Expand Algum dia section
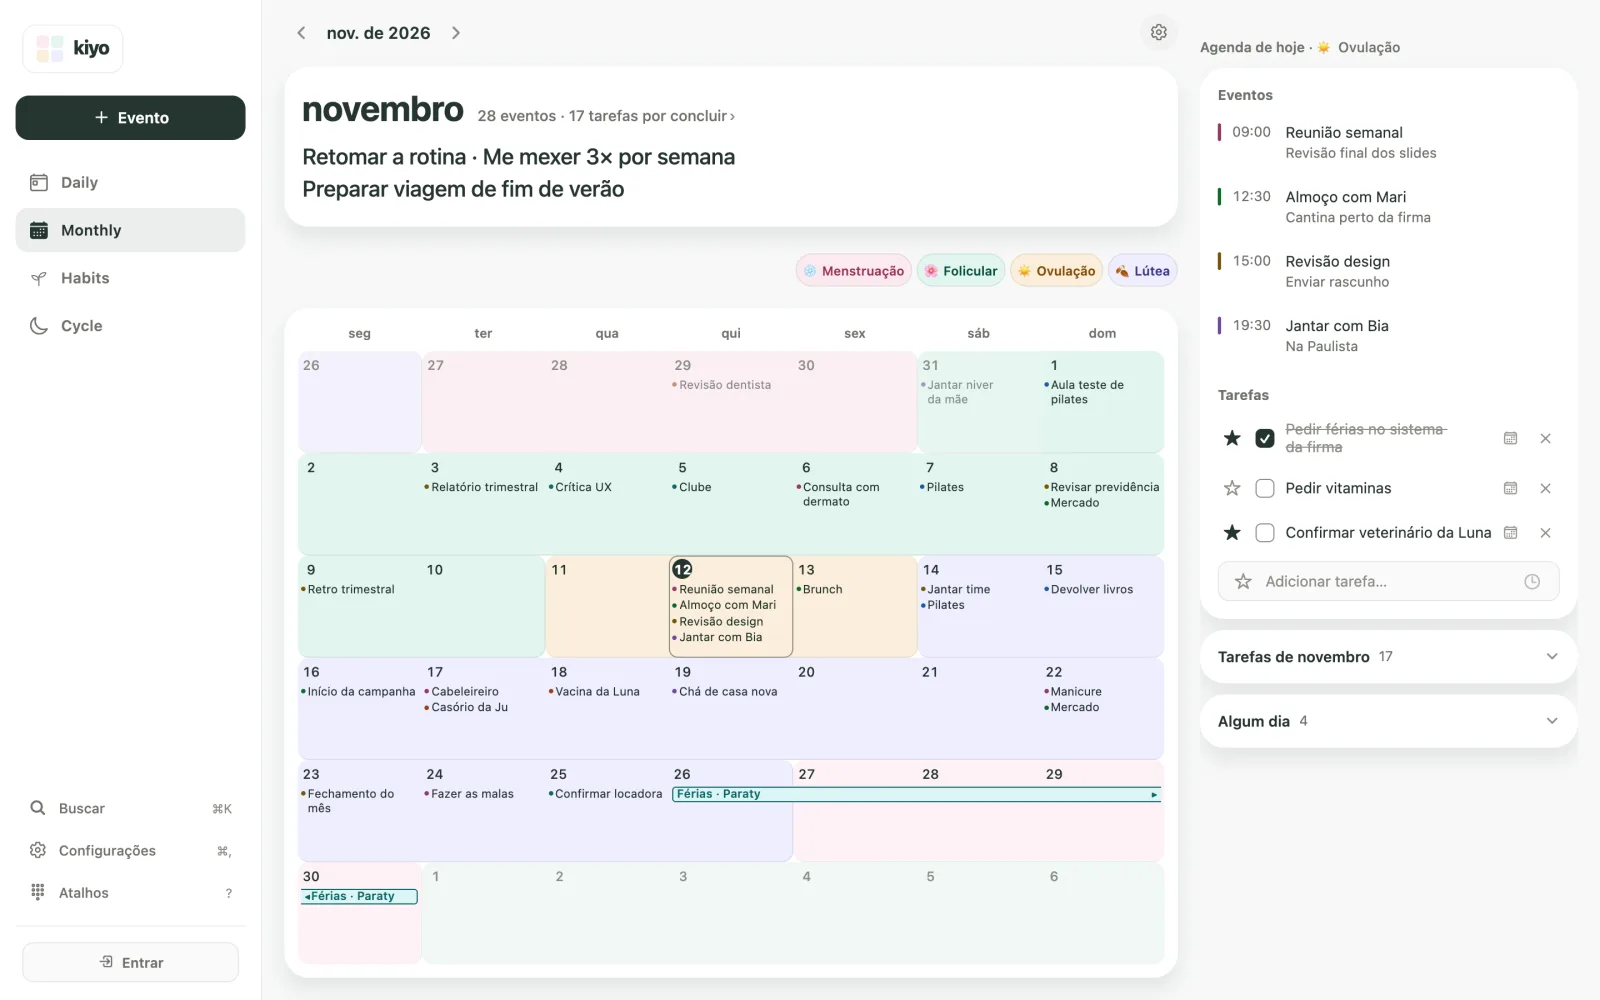 tap(1388, 721)
